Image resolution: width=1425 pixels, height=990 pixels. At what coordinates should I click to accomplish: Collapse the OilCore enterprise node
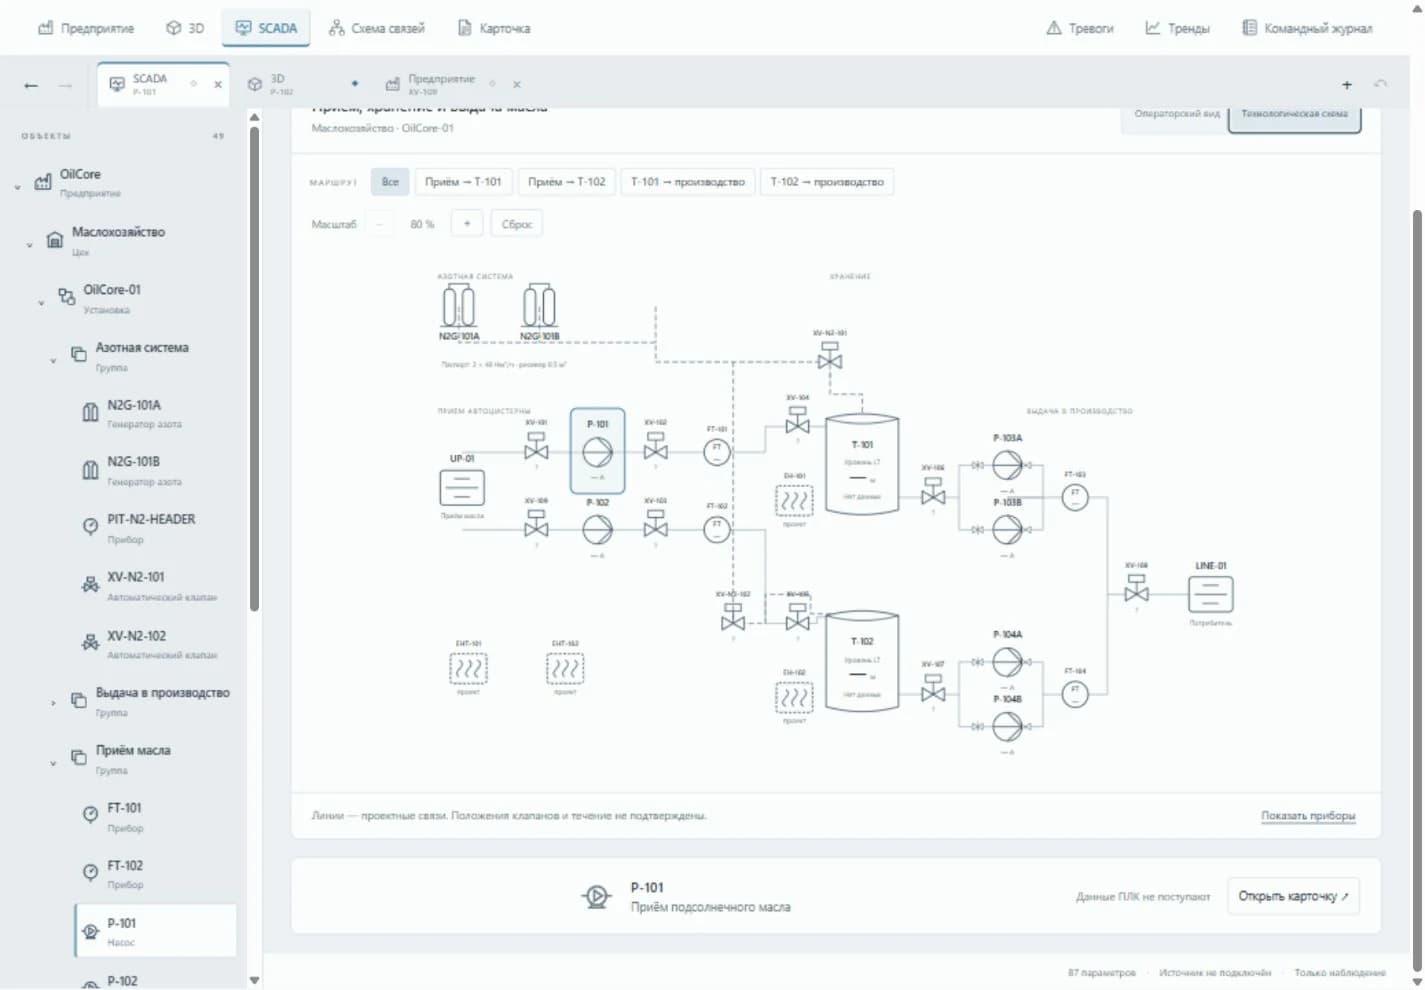17,187
